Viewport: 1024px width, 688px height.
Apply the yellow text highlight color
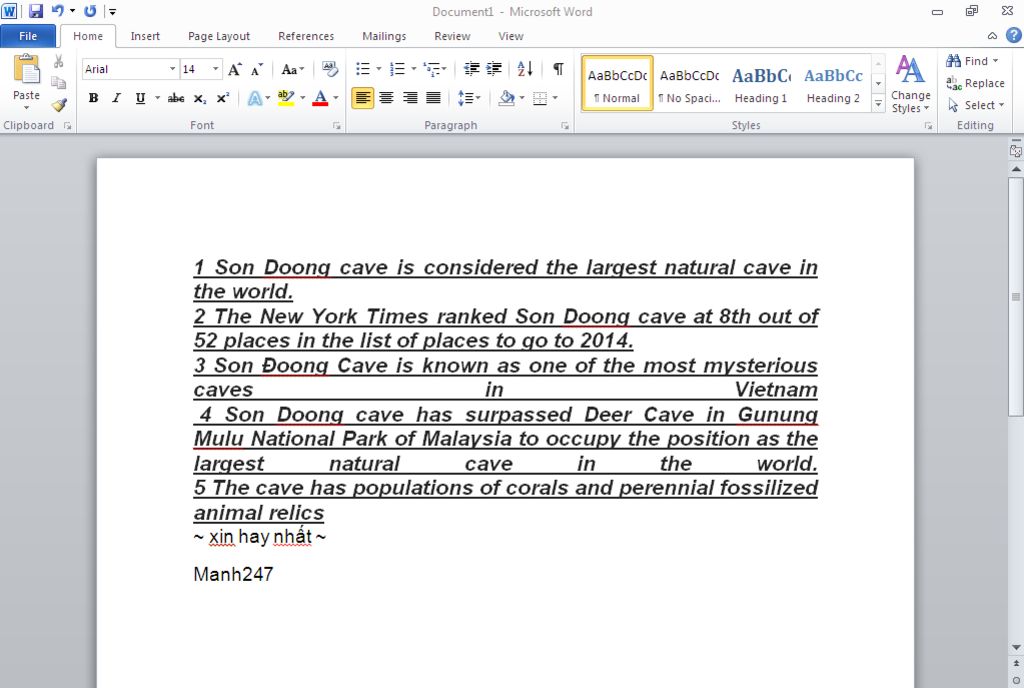coord(285,98)
